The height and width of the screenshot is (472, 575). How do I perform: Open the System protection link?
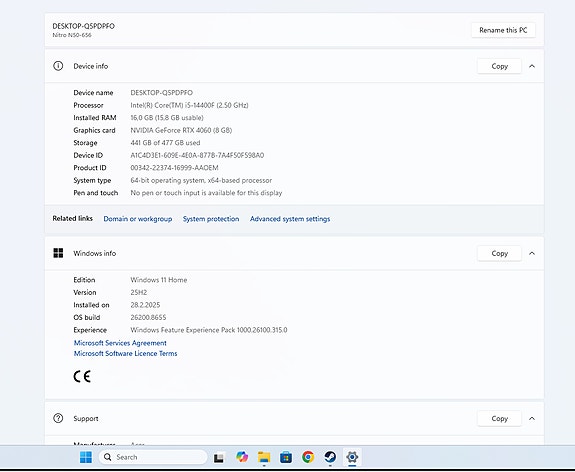tap(211, 219)
